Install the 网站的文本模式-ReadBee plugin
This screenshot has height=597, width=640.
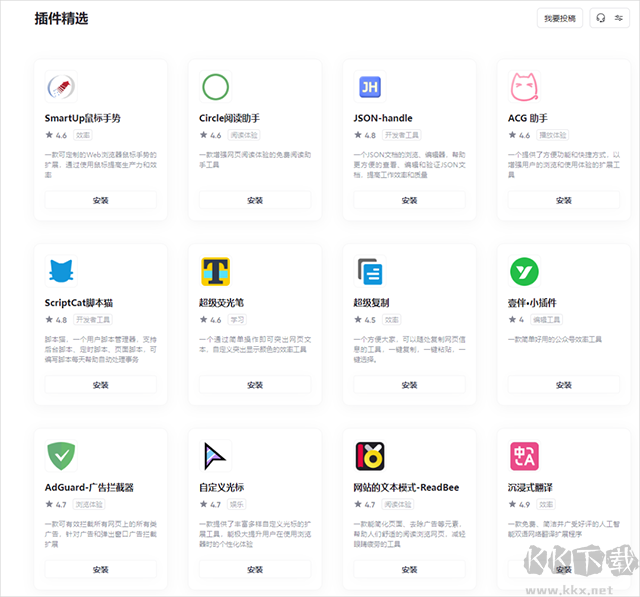click(409, 569)
